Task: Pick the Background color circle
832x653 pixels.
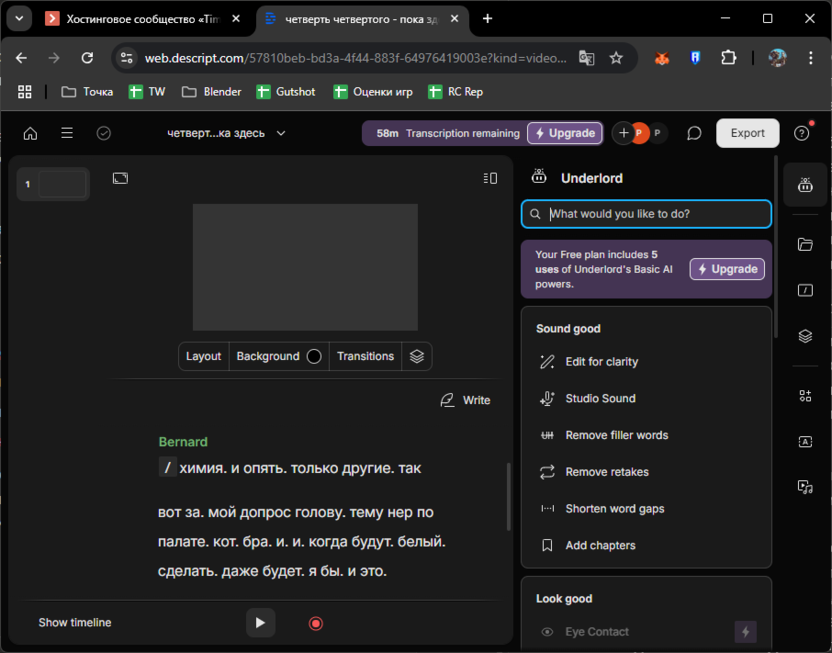Action: pyautogui.click(x=314, y=356)
